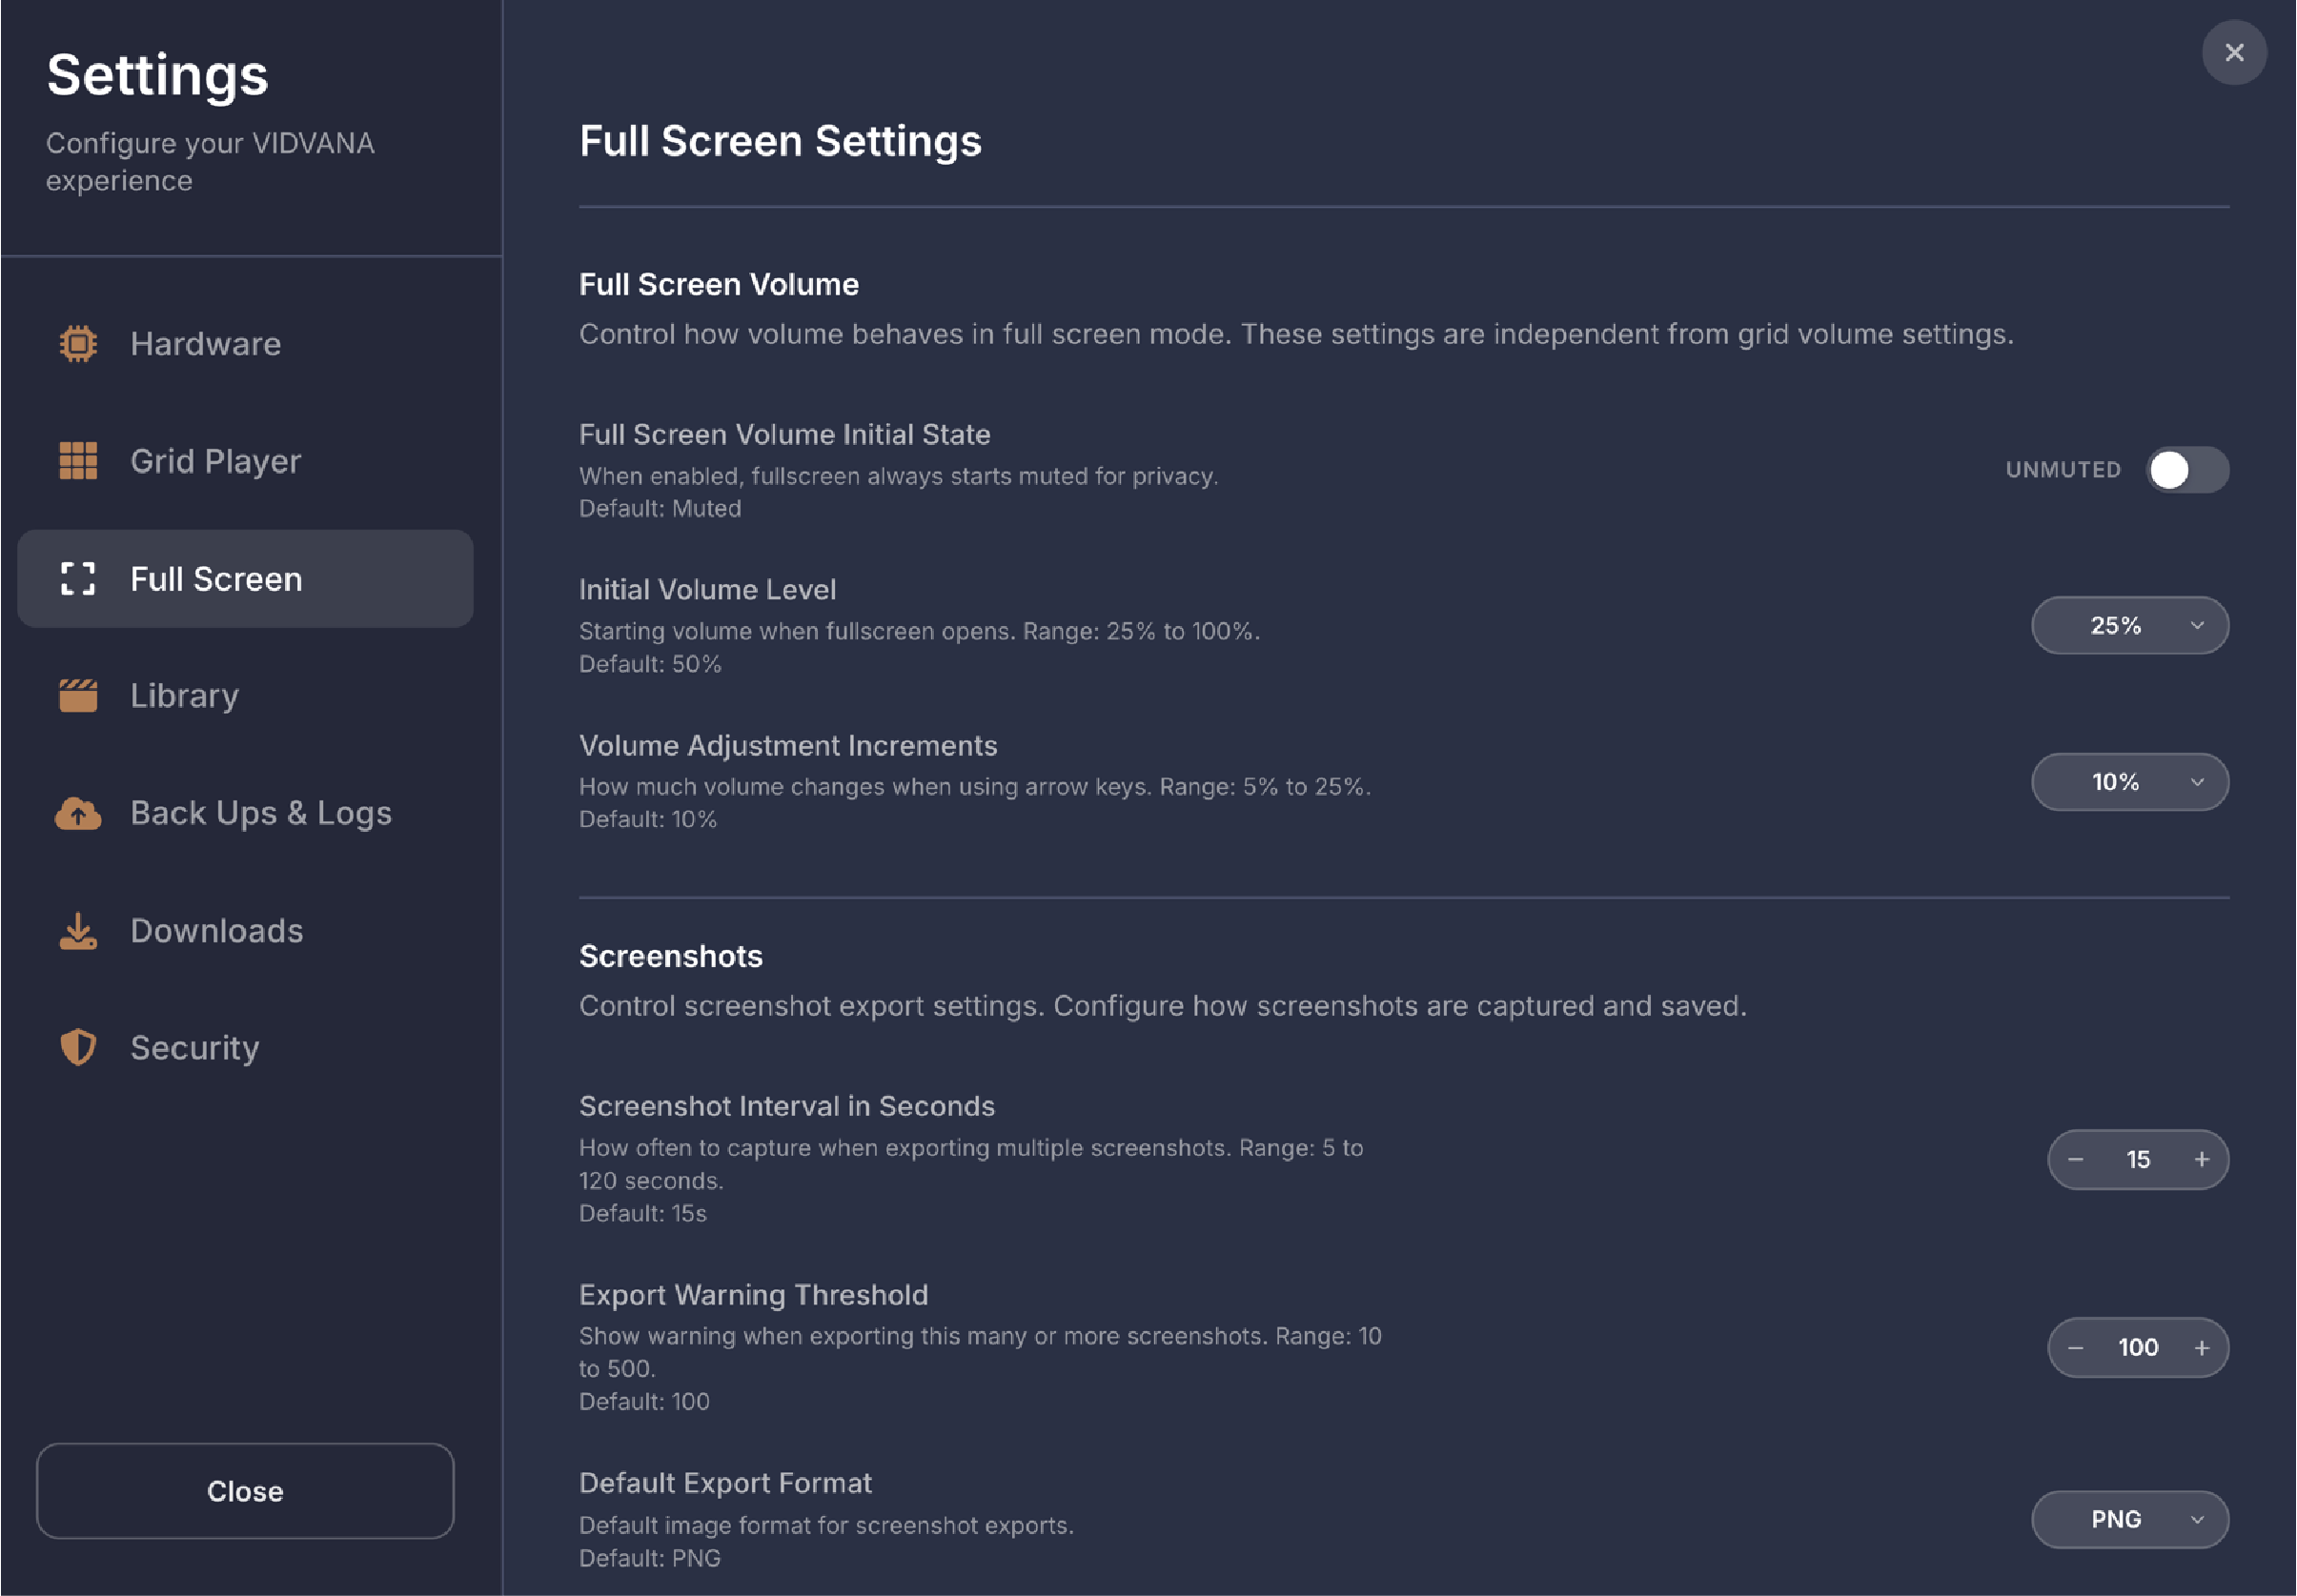Open the Default Export Format dropdown
The width and height of the screenshot is (2297, 1596).
[2129, 1519]
